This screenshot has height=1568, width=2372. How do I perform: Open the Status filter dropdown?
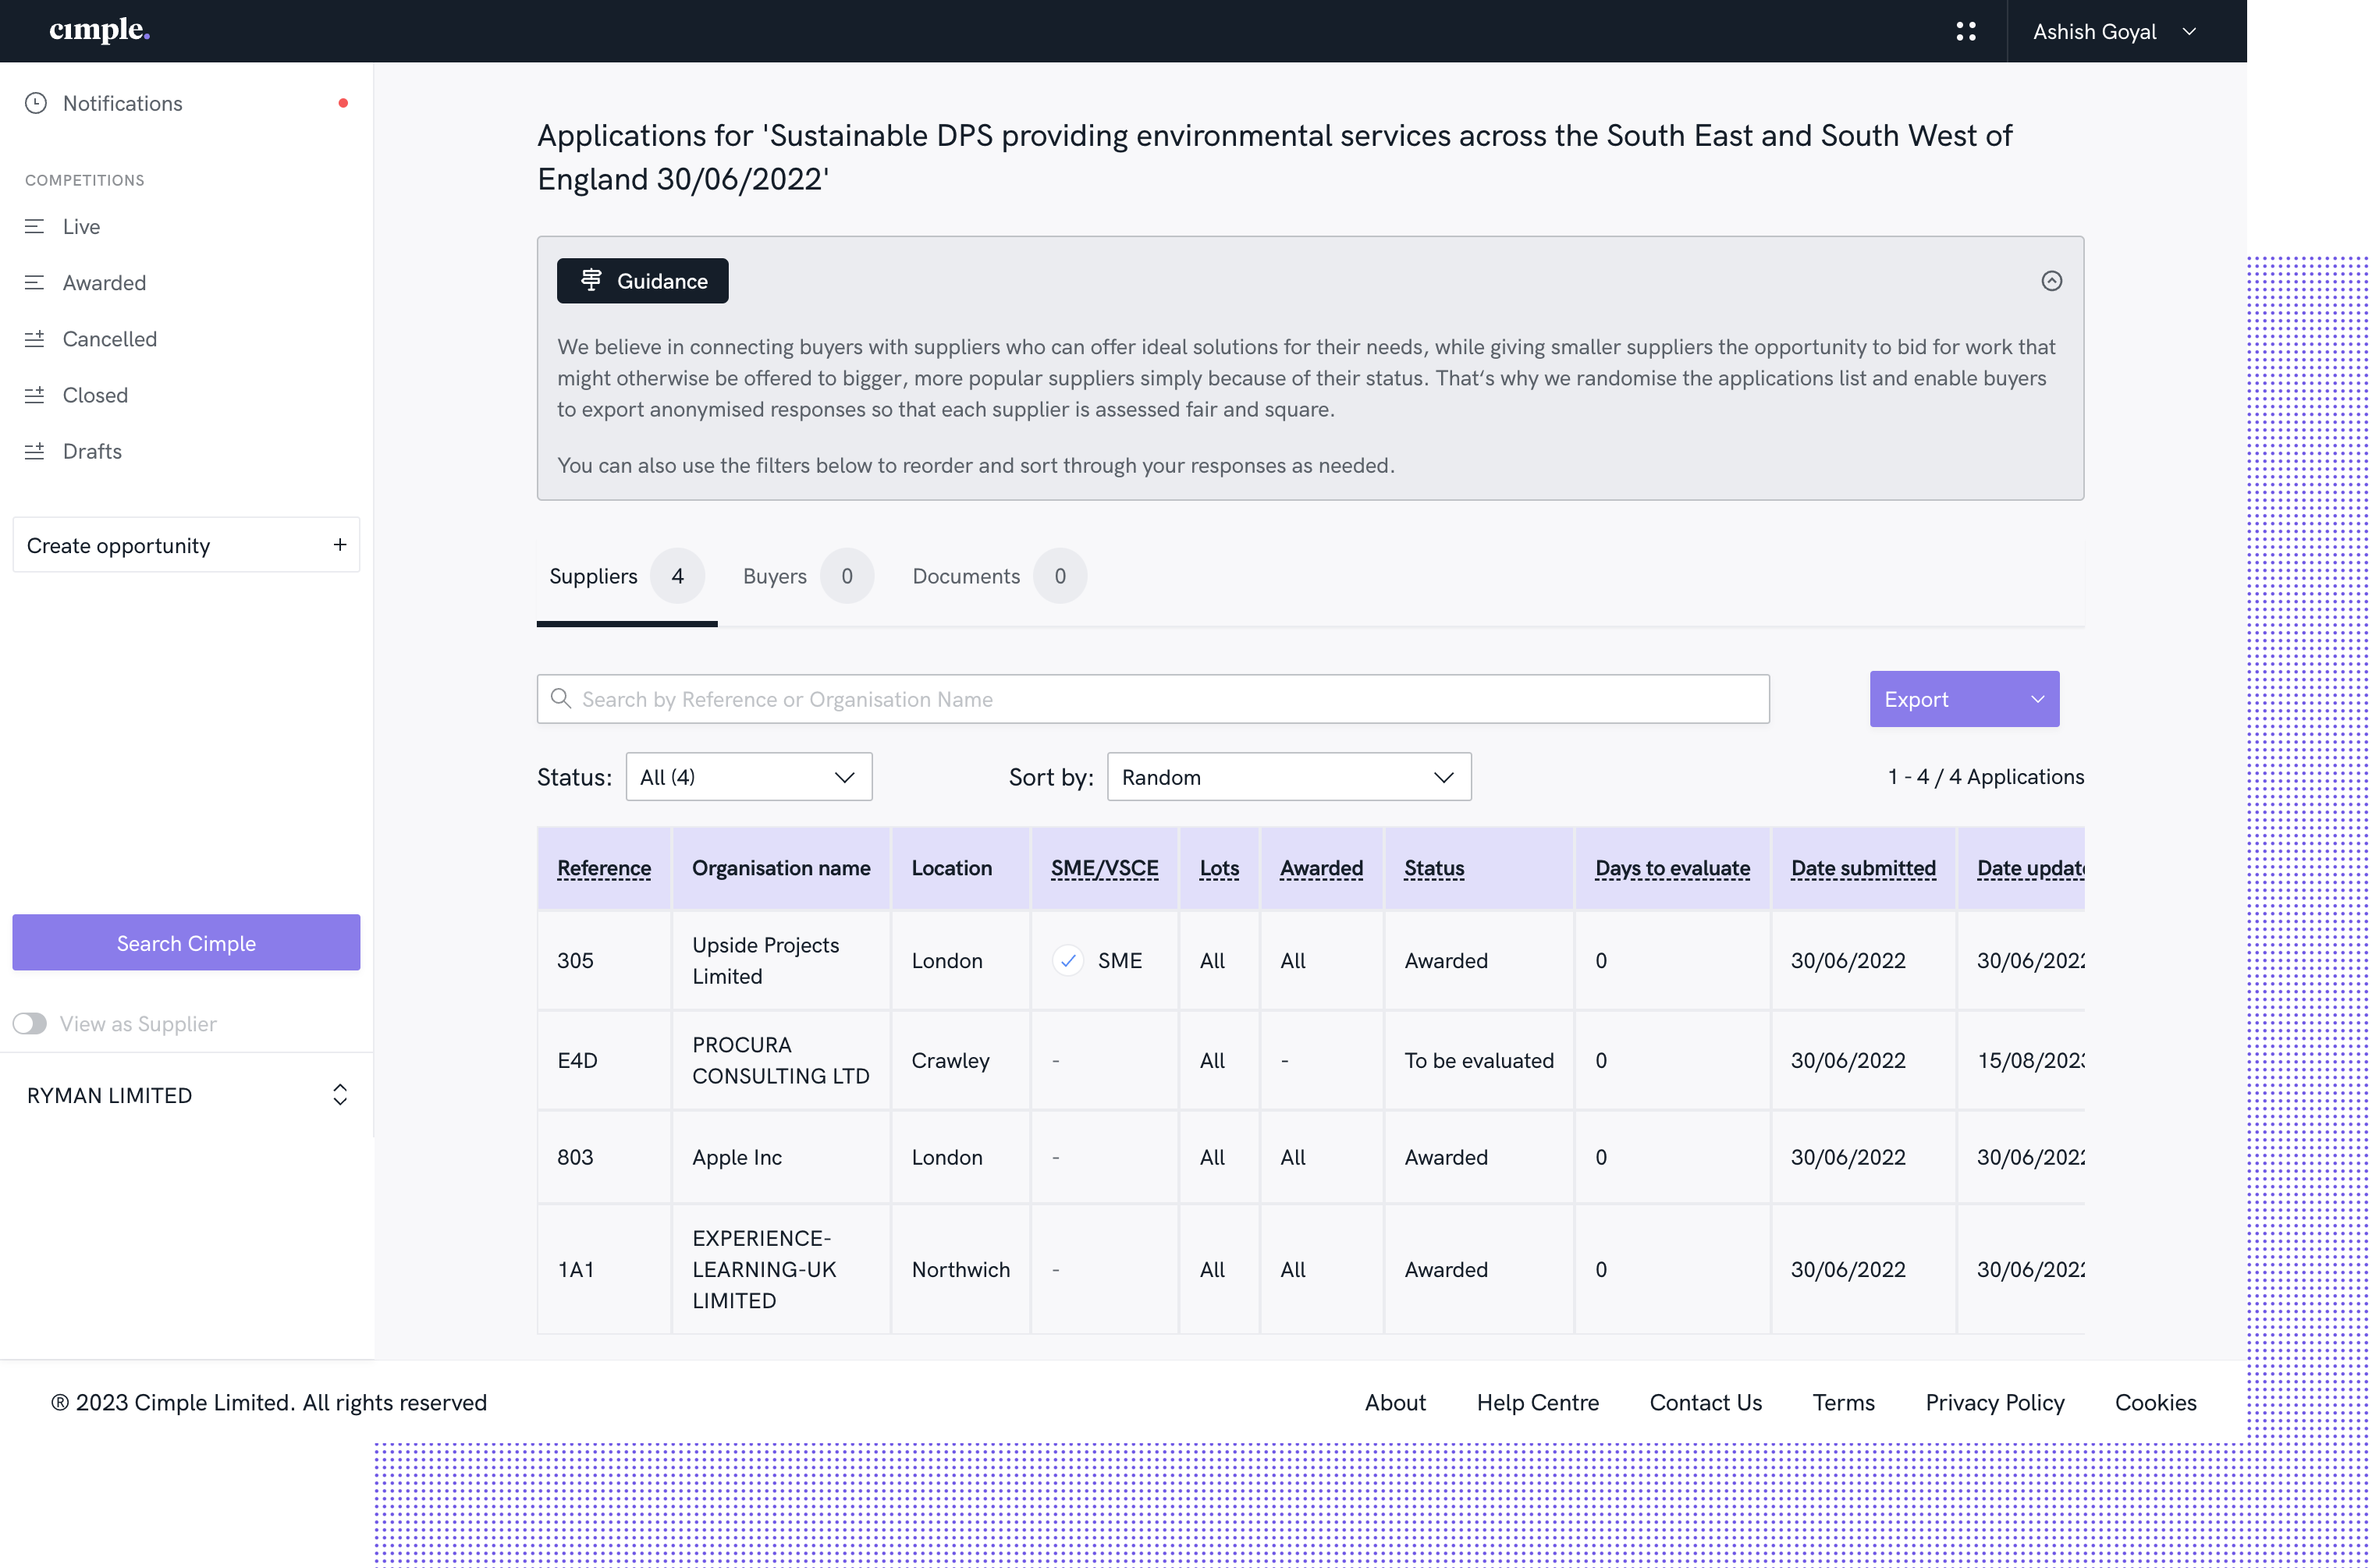click(x=748, y=777)
